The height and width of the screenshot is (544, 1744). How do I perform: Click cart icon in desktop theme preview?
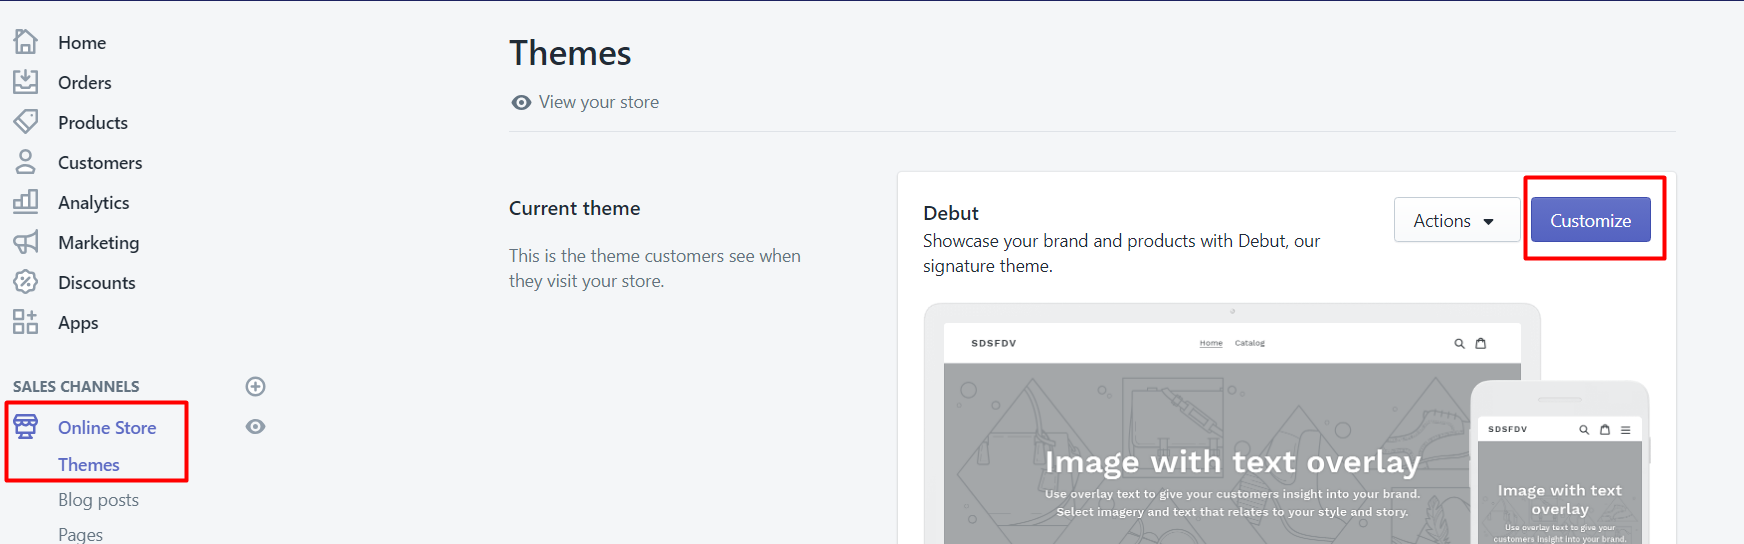click(x=1481, y=343)
